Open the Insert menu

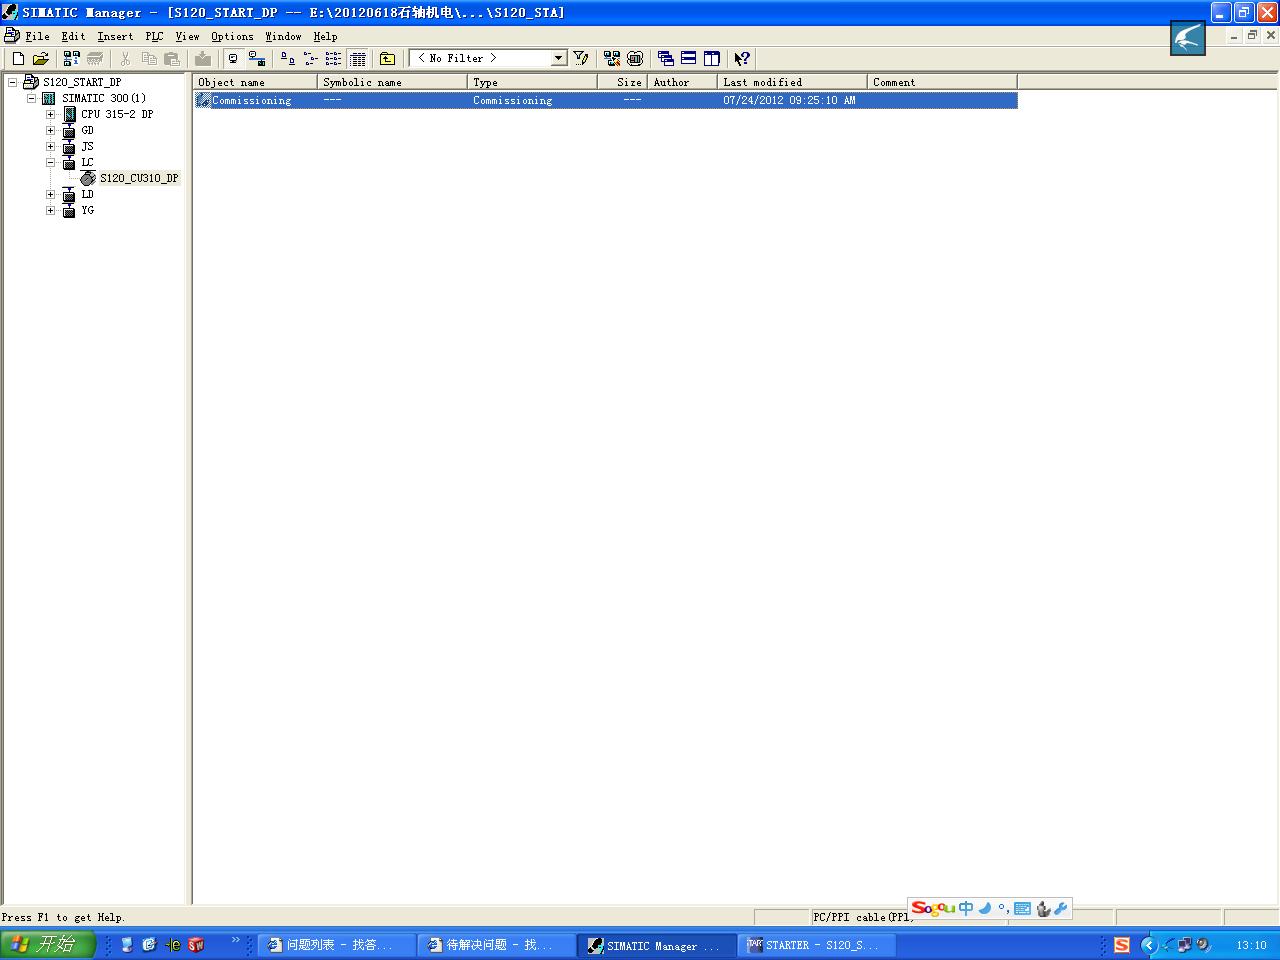pyautogui.click(x=115, y=36)
